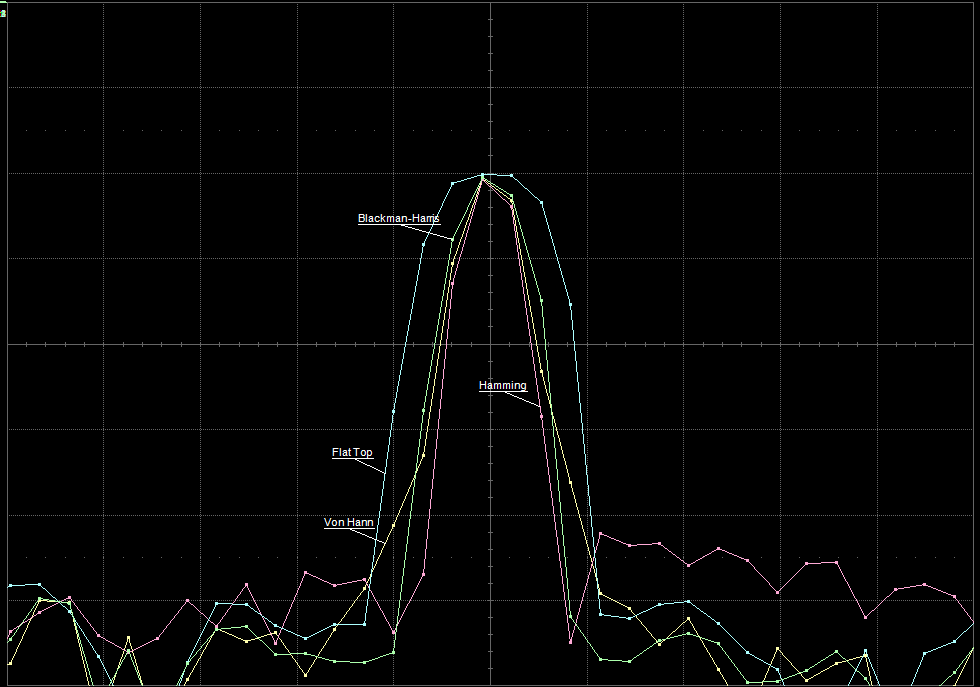Viewport: 980px width, 687px height.
Task: Click the cyan trace's first point at left edge
Action: pos(9,585)
